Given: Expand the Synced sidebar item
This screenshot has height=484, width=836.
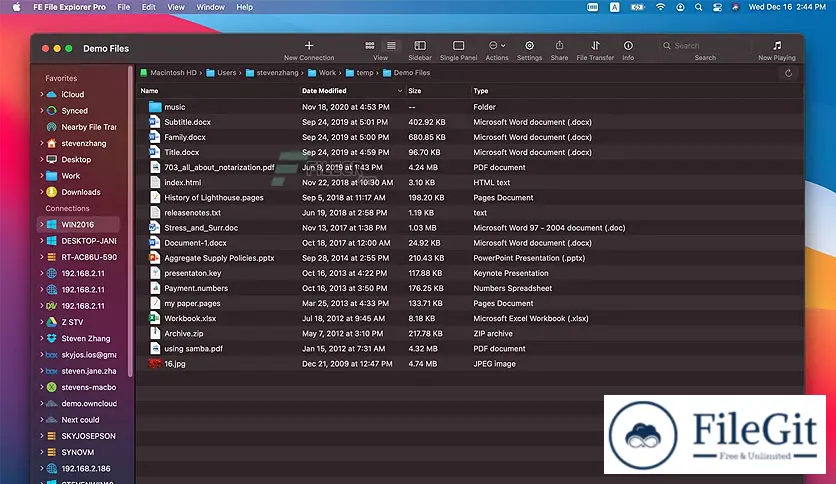Looking at the screenshot, I should point(42,111).
